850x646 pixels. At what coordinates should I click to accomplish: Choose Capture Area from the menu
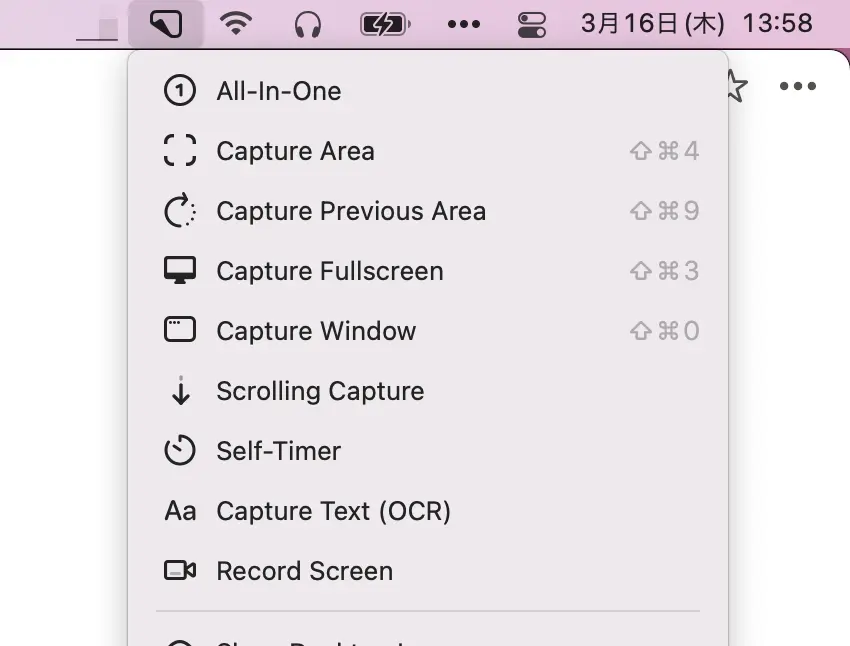(x=428, y=151)
